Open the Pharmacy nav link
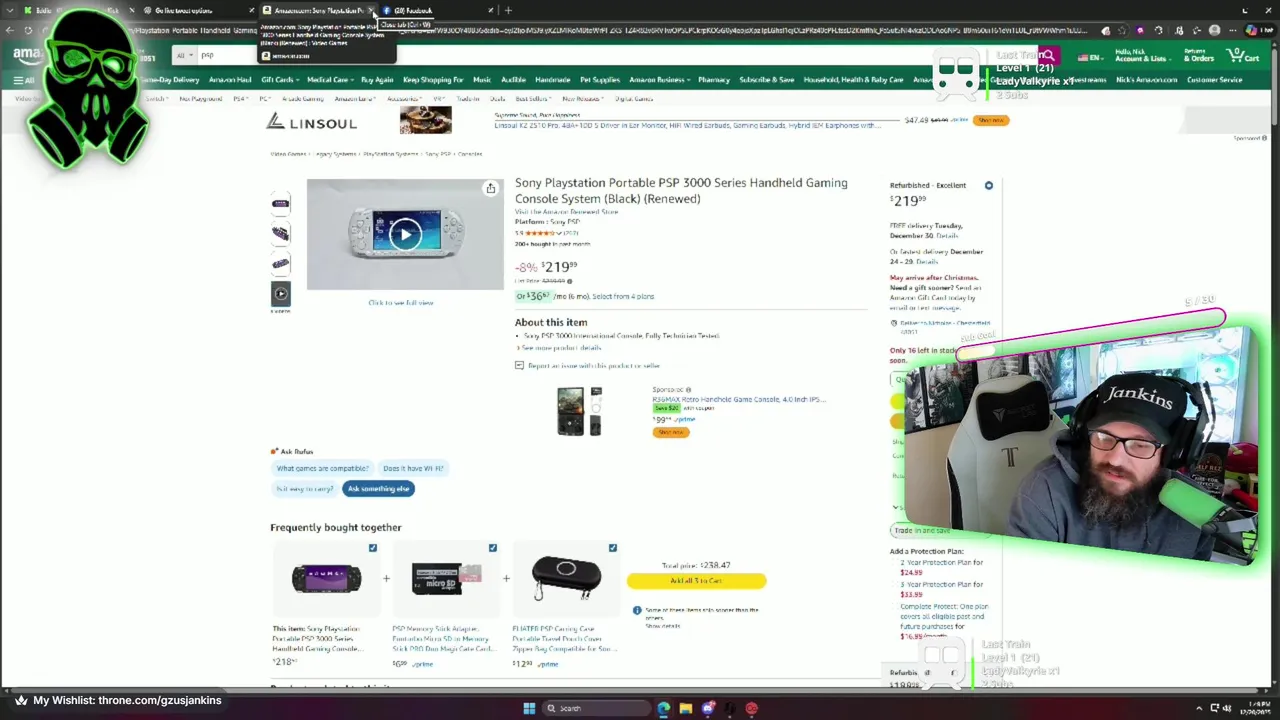Viewport: 1280px width, 720px height. coord(714,80)
